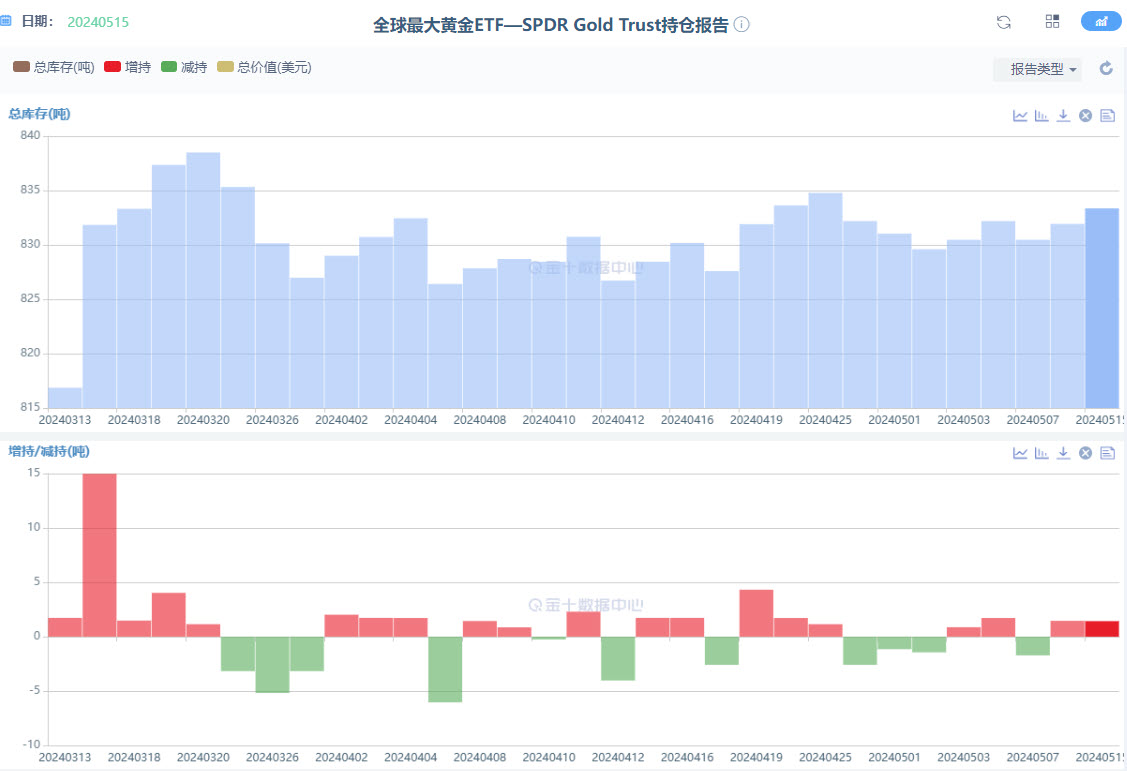The image size is (1127, 771).
Task: Click the bright red final bar in 增持/减持 chart
Action: pos(1102,629)
